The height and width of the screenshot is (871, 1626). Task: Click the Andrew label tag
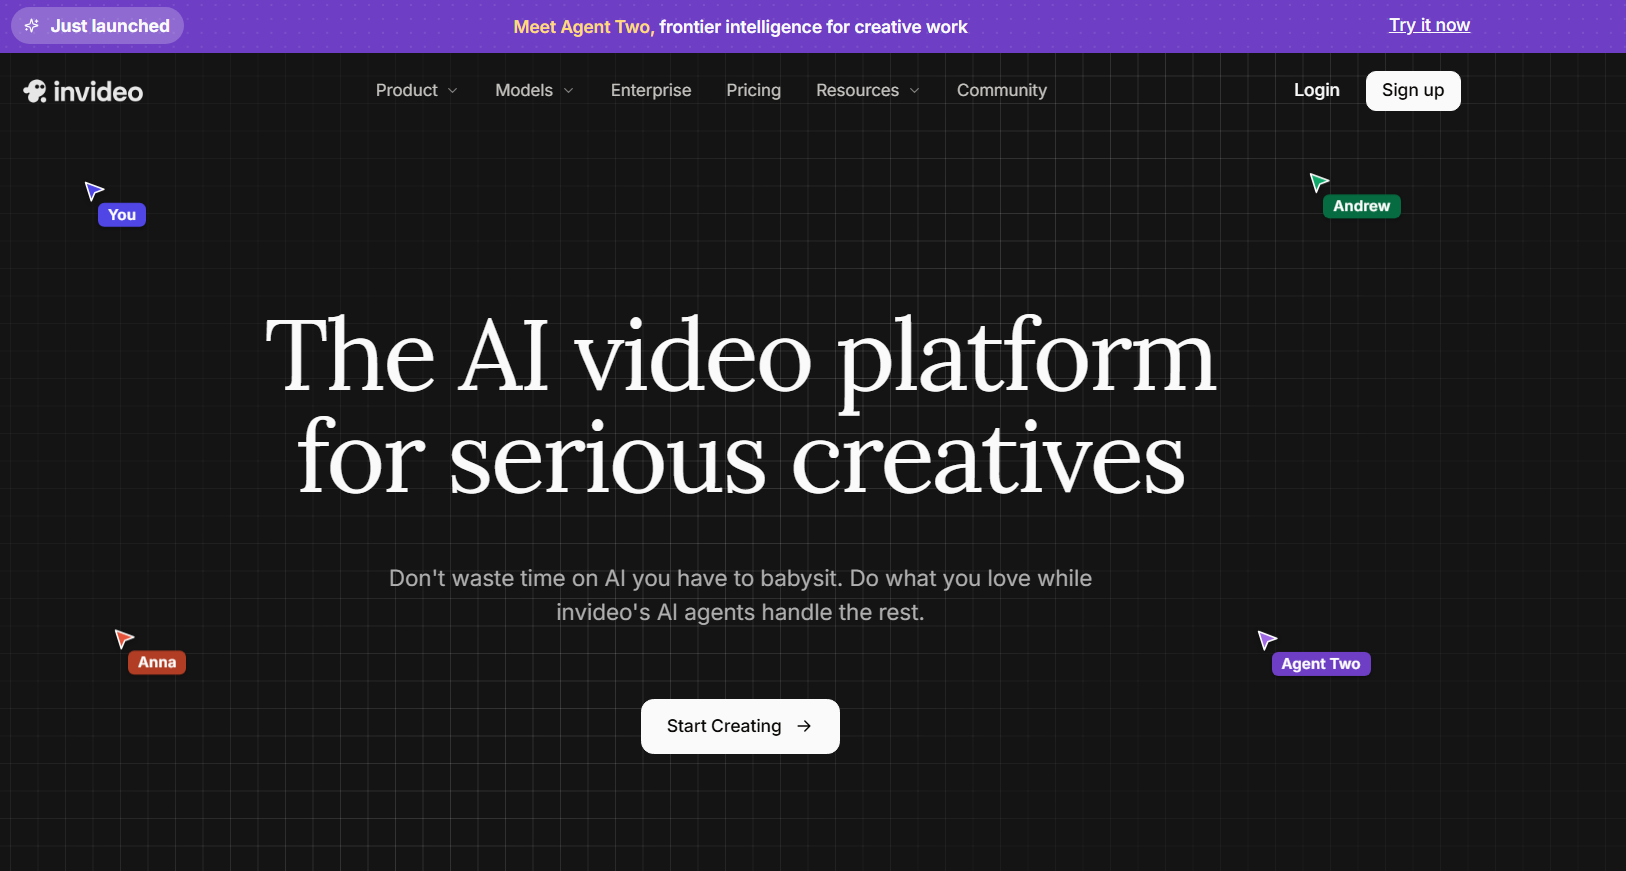tap(1361, 206)
